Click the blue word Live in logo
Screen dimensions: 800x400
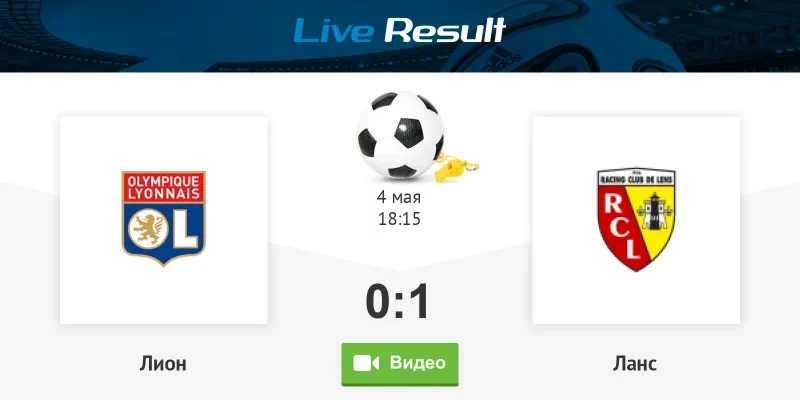click(x=334, y=30)
